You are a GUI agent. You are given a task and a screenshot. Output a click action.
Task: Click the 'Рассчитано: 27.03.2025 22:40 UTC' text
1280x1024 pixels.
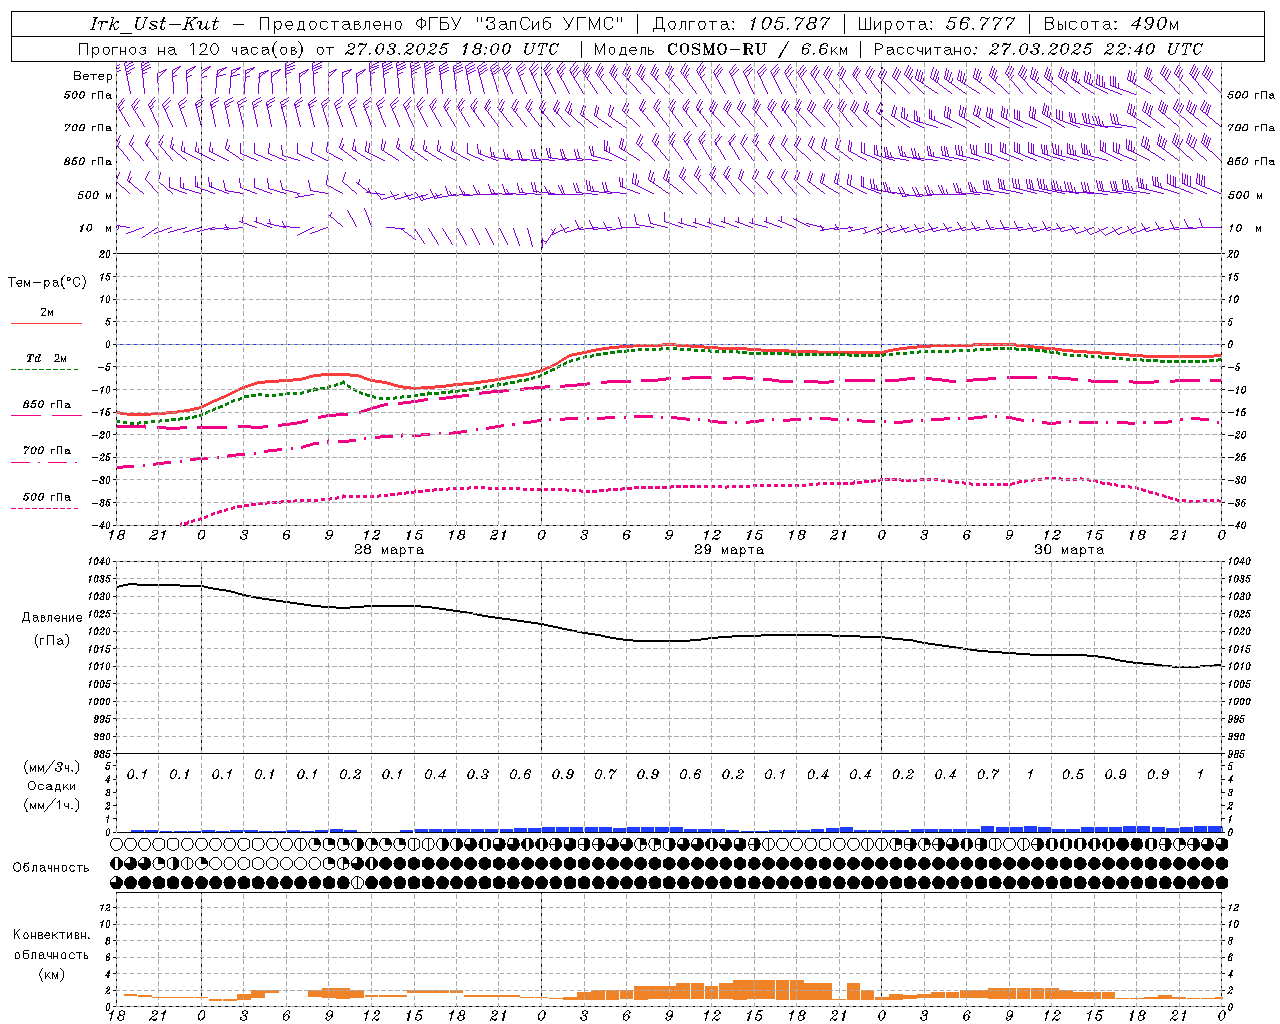tap(1038, 49)
